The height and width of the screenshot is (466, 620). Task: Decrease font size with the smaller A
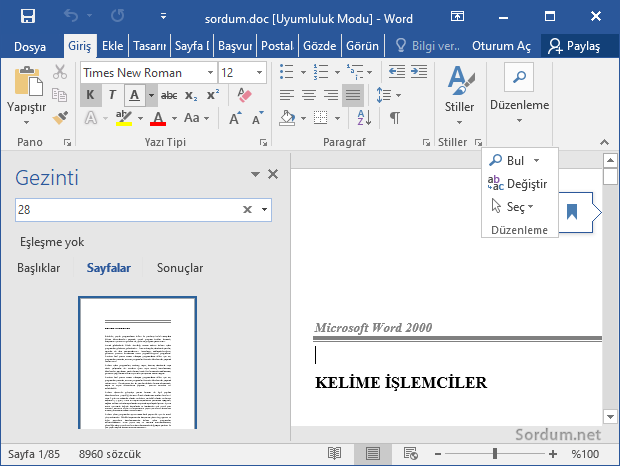pos(257,118)
